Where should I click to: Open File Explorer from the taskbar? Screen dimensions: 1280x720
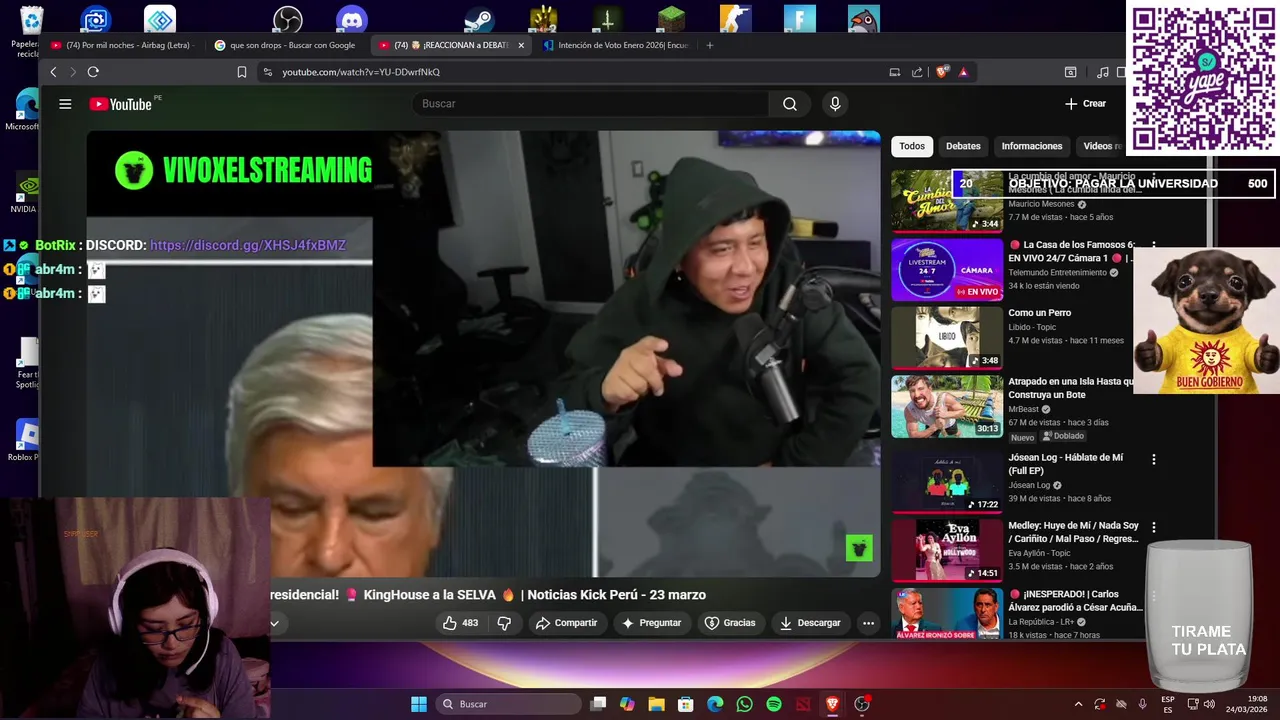[656, 704]
